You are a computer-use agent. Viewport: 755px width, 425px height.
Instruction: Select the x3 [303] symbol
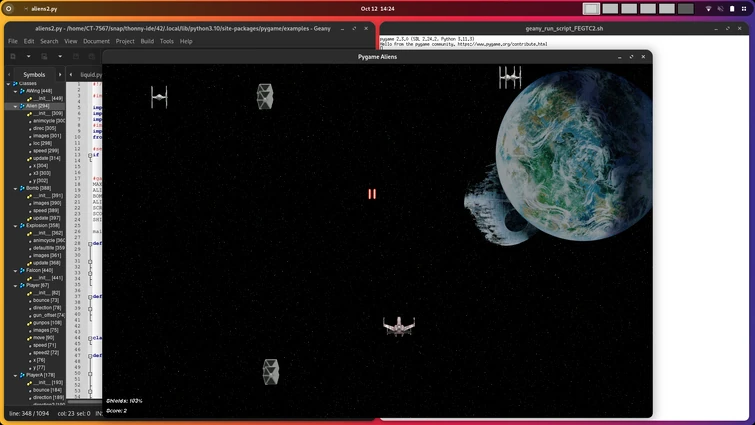click(42, 173)
